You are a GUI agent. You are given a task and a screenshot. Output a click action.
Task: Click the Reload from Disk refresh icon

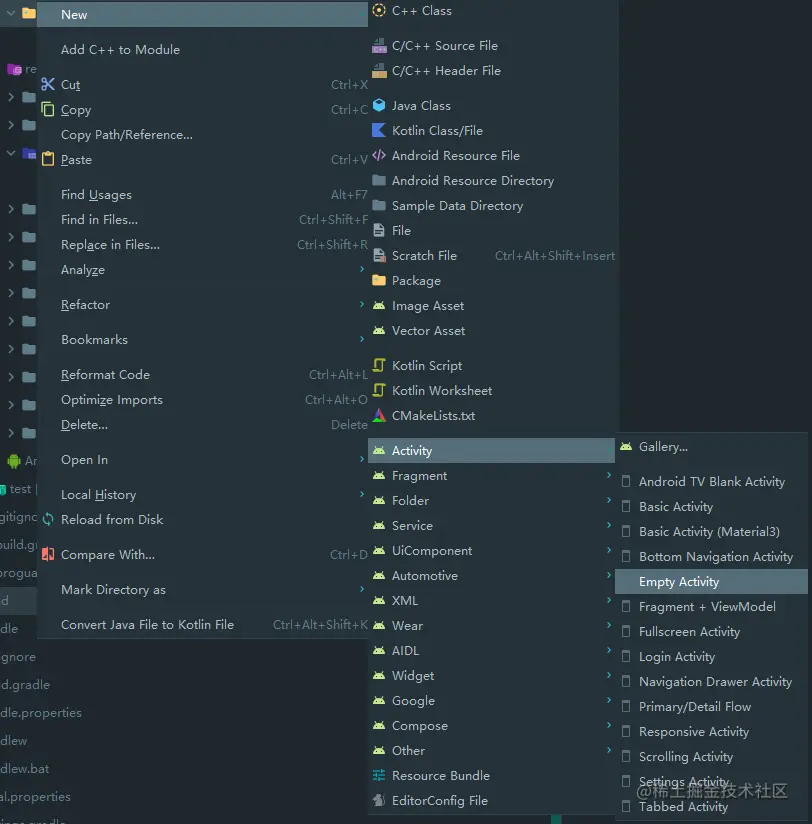[47, 519]
